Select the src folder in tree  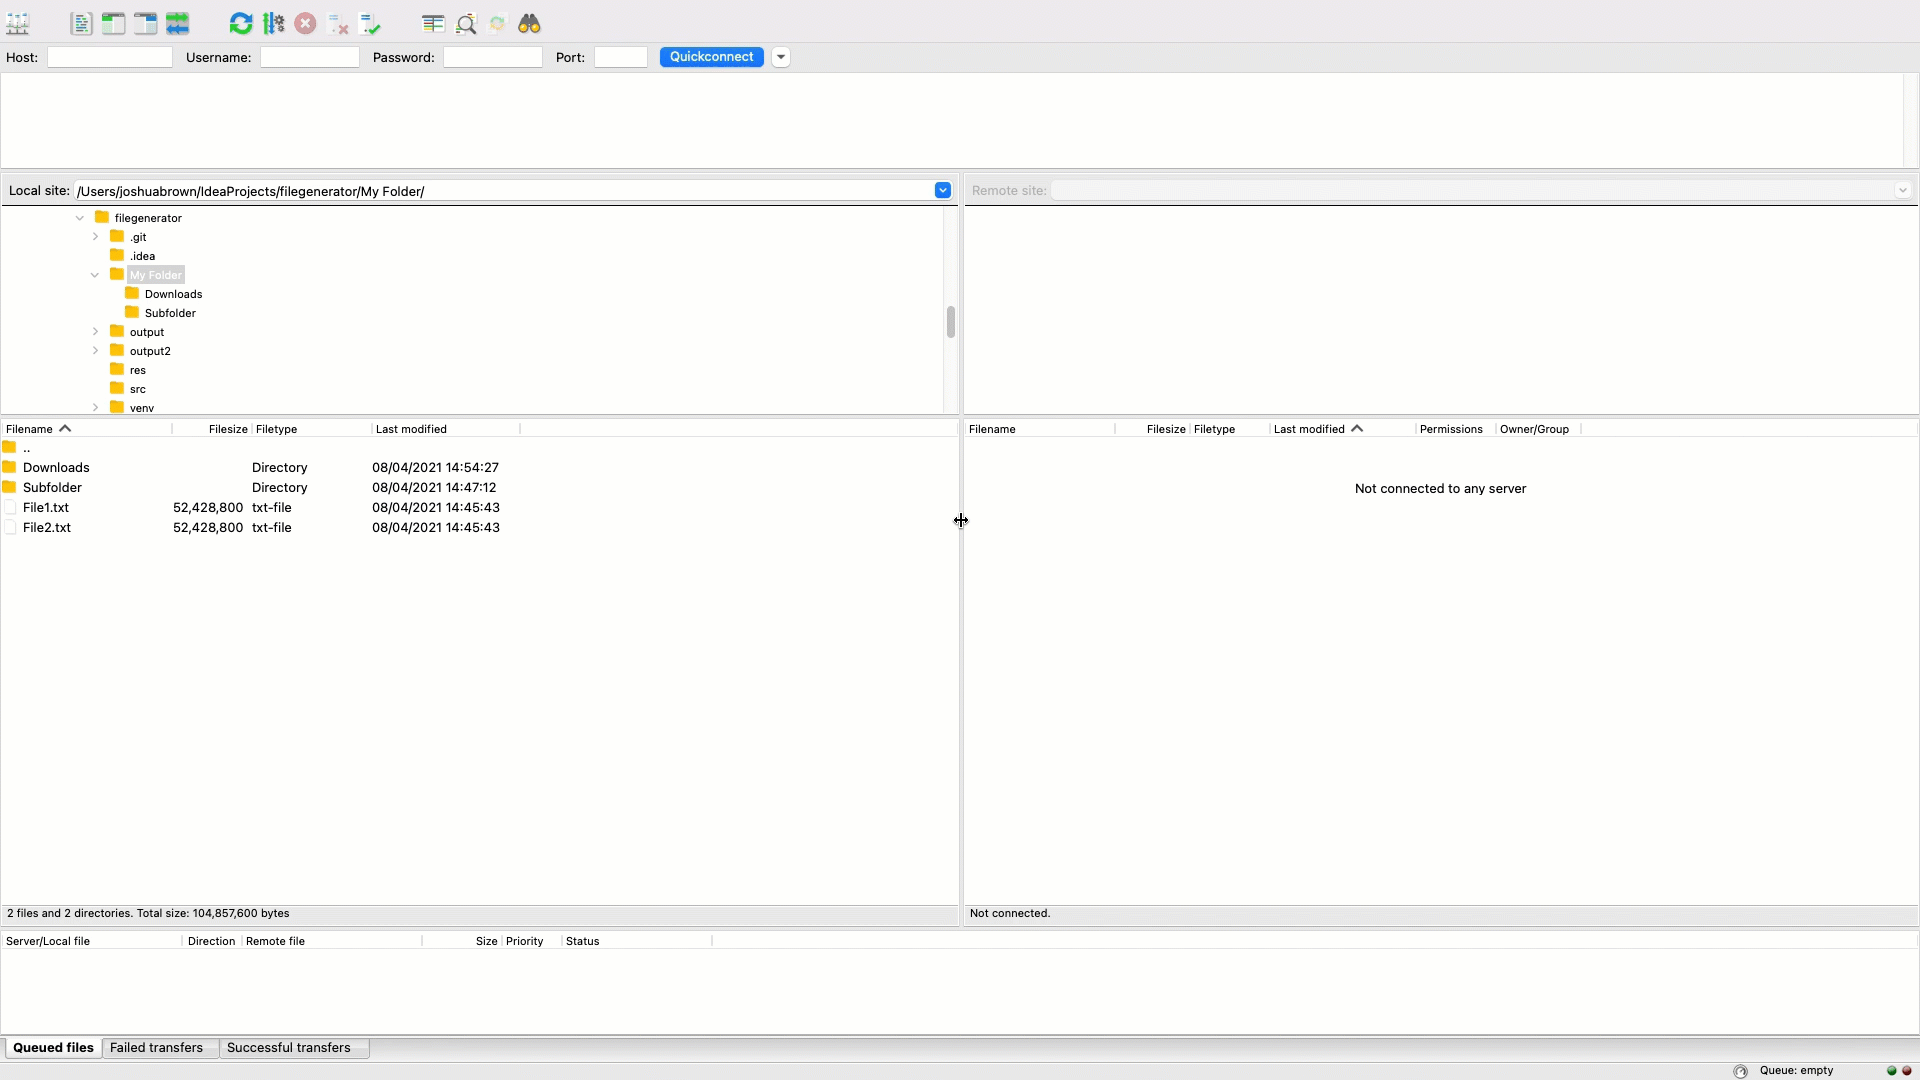[138, 389]
